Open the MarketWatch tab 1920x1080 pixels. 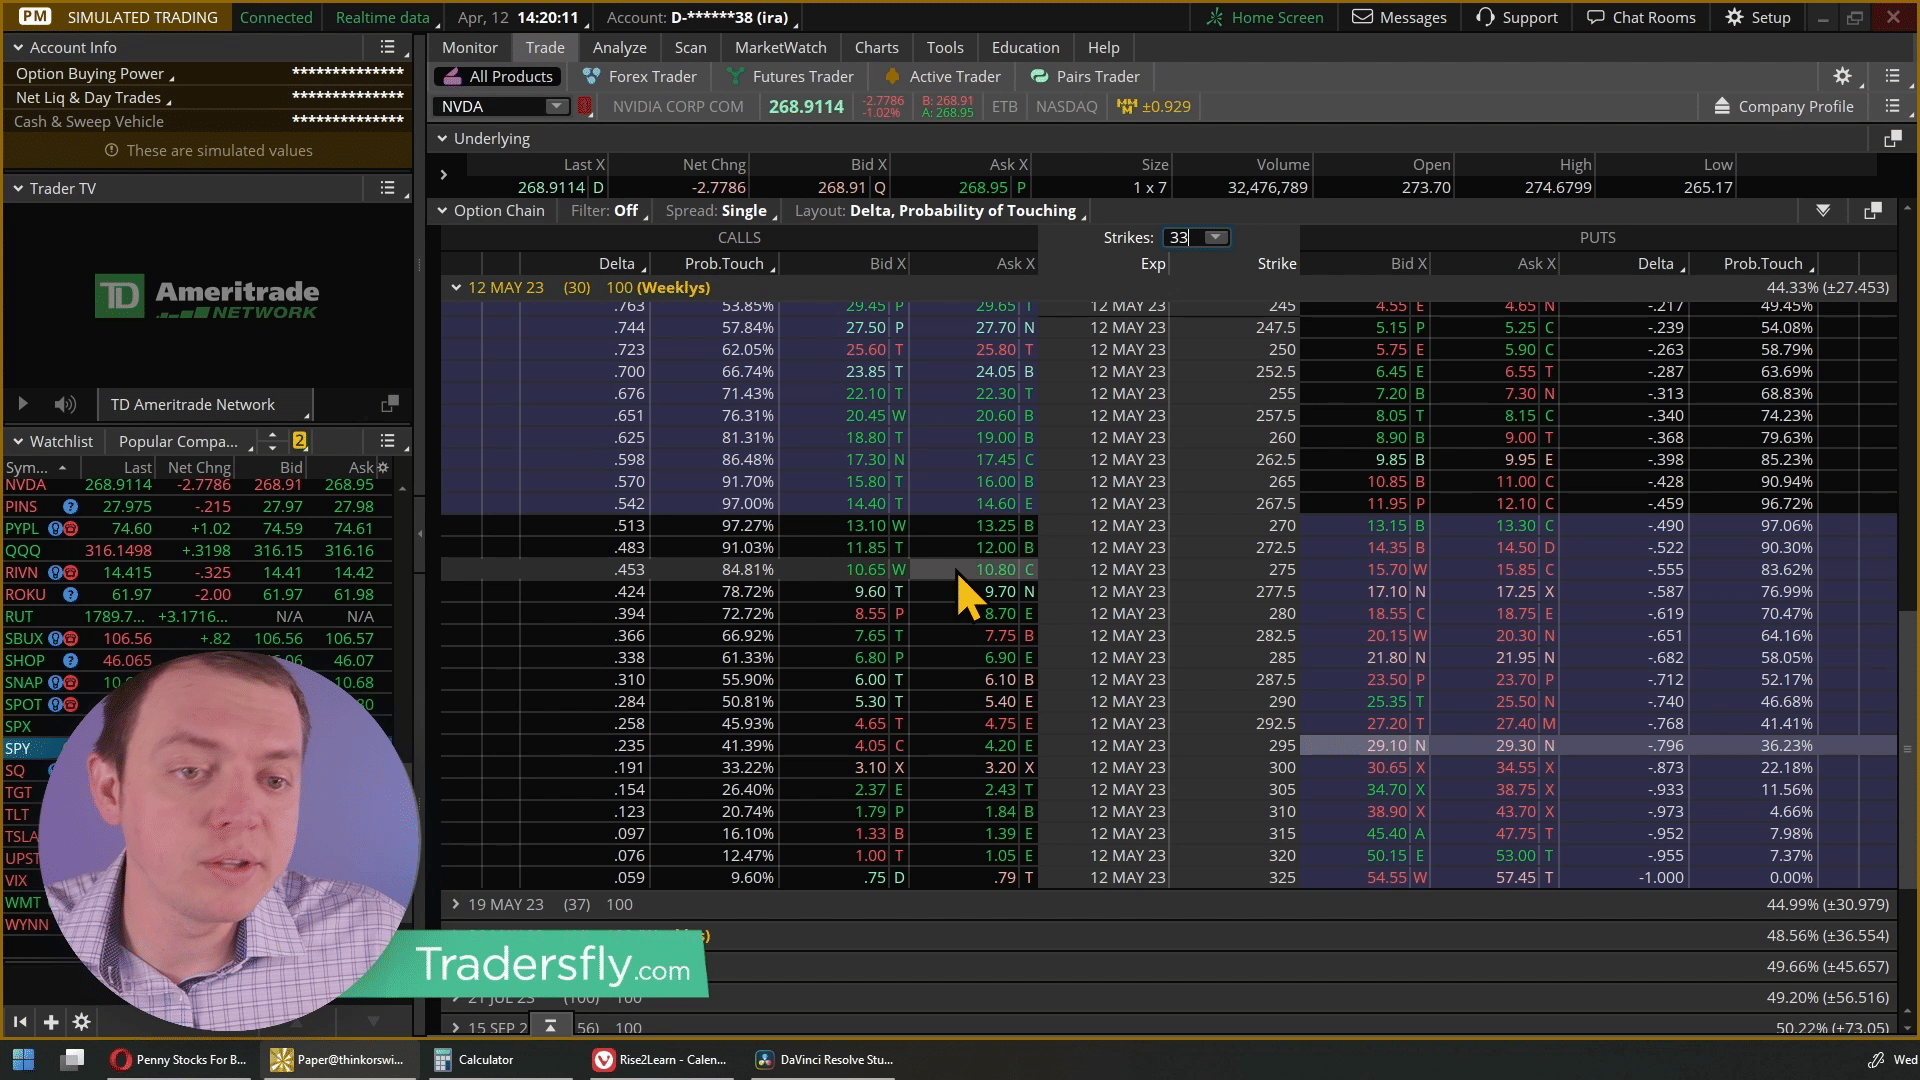[780, 47]
